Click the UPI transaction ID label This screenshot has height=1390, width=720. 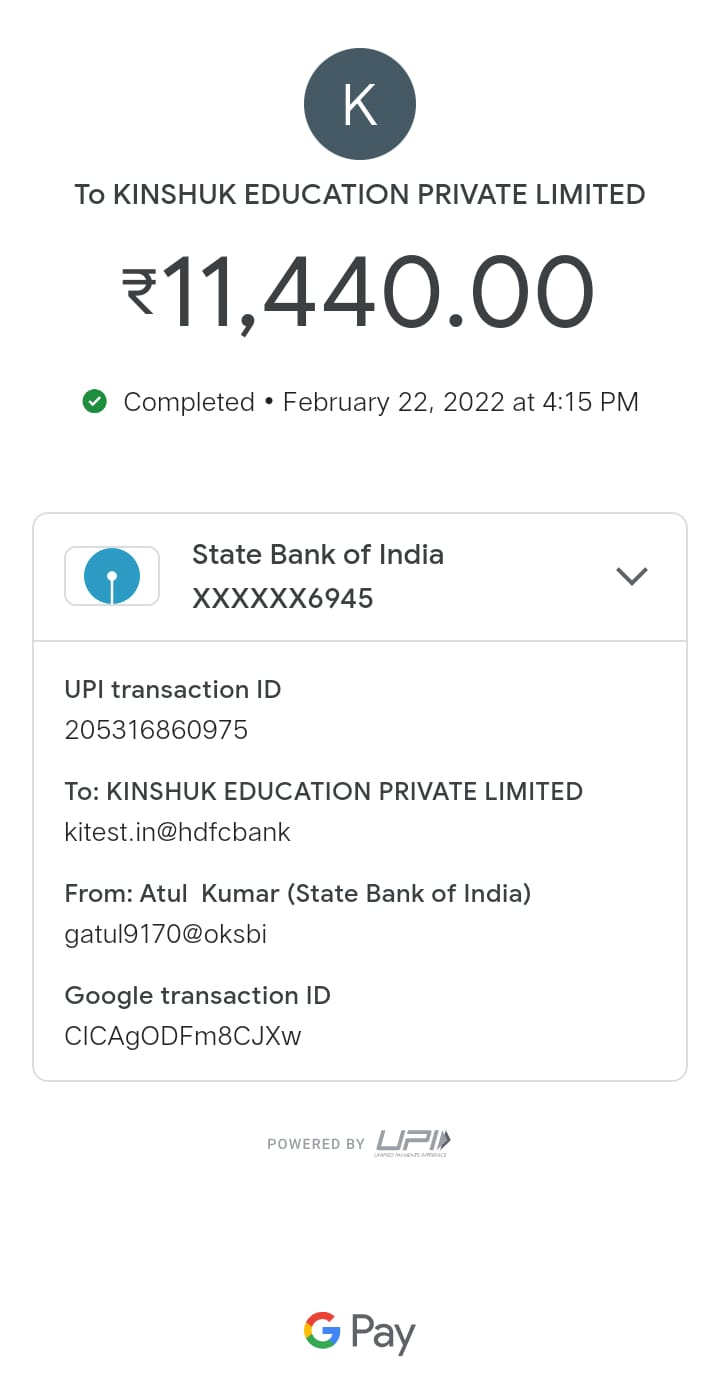172,689
